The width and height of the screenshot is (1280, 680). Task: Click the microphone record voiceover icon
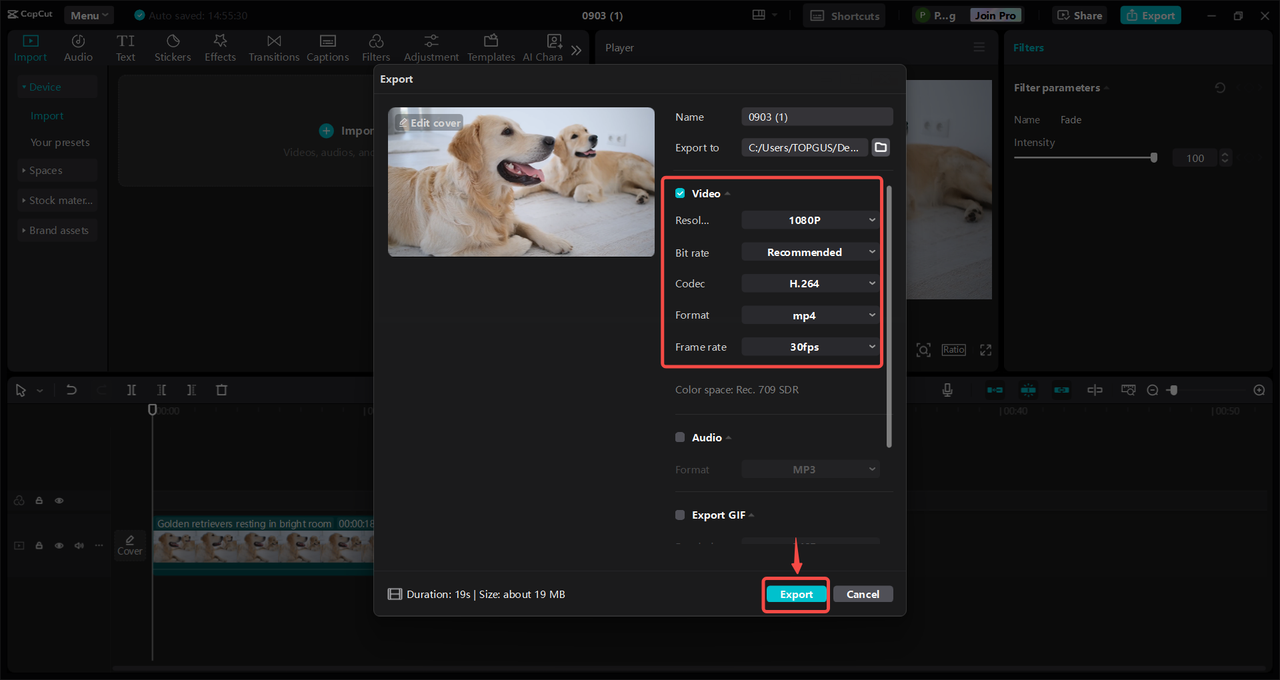(x=947, y=390)
